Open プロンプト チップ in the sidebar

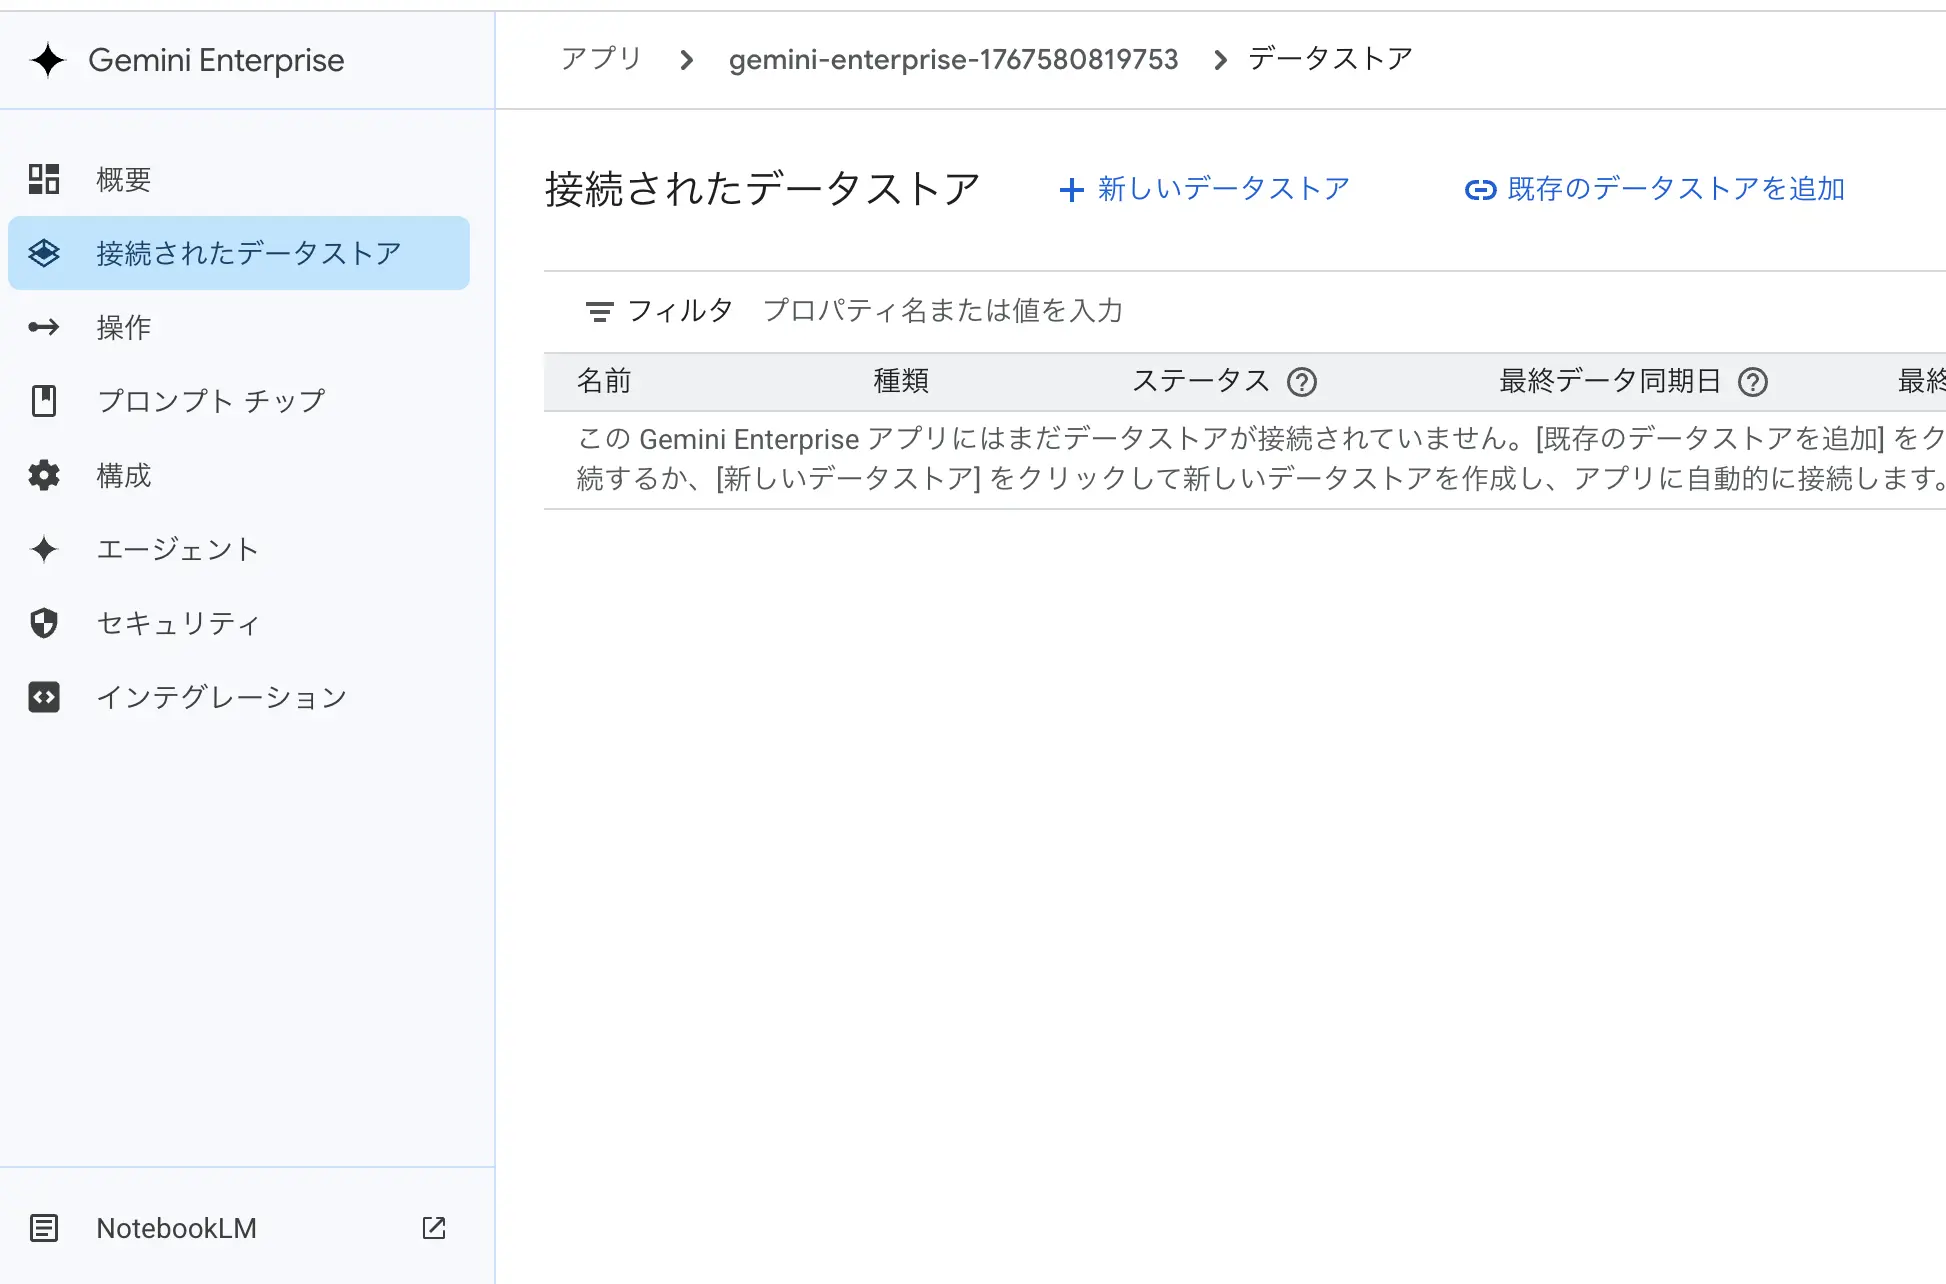(239, 401)
